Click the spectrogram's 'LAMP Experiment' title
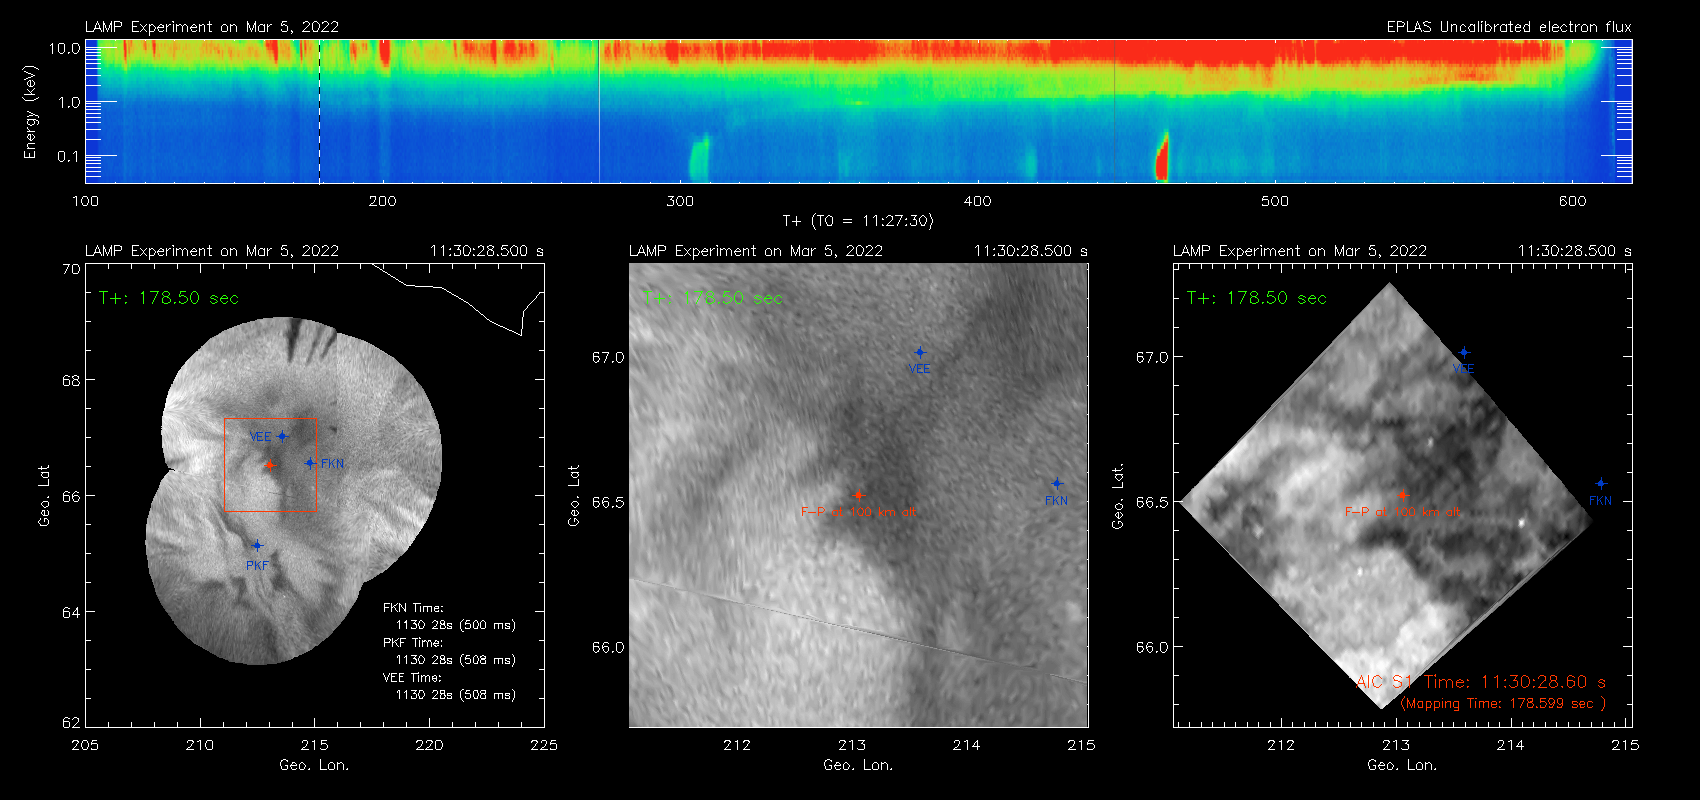Viewport: 1700px width, 800px height. click(x=212, y=27)
